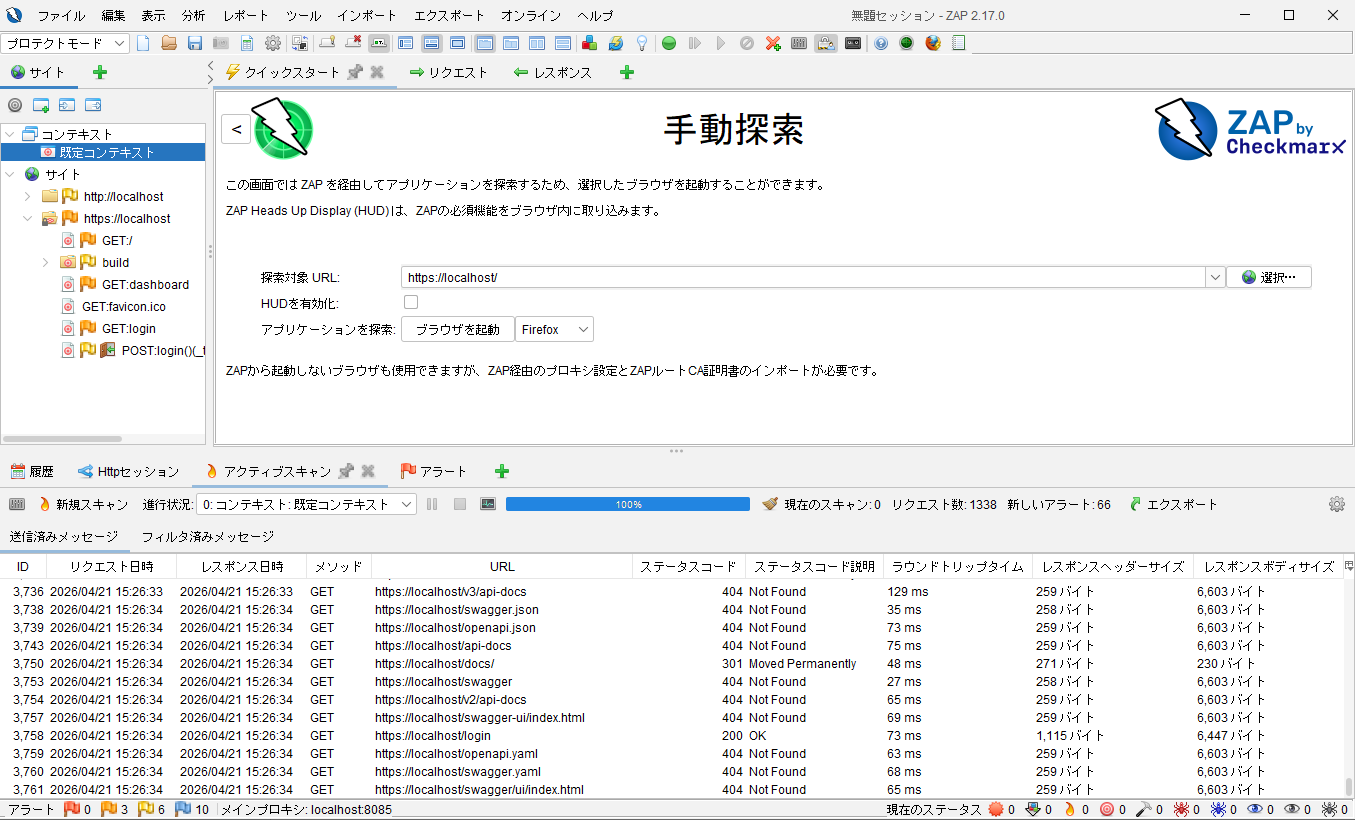1355x820 pixels.
Task: Click the green radar icon in toolbar
Action: tap(907, 43)
